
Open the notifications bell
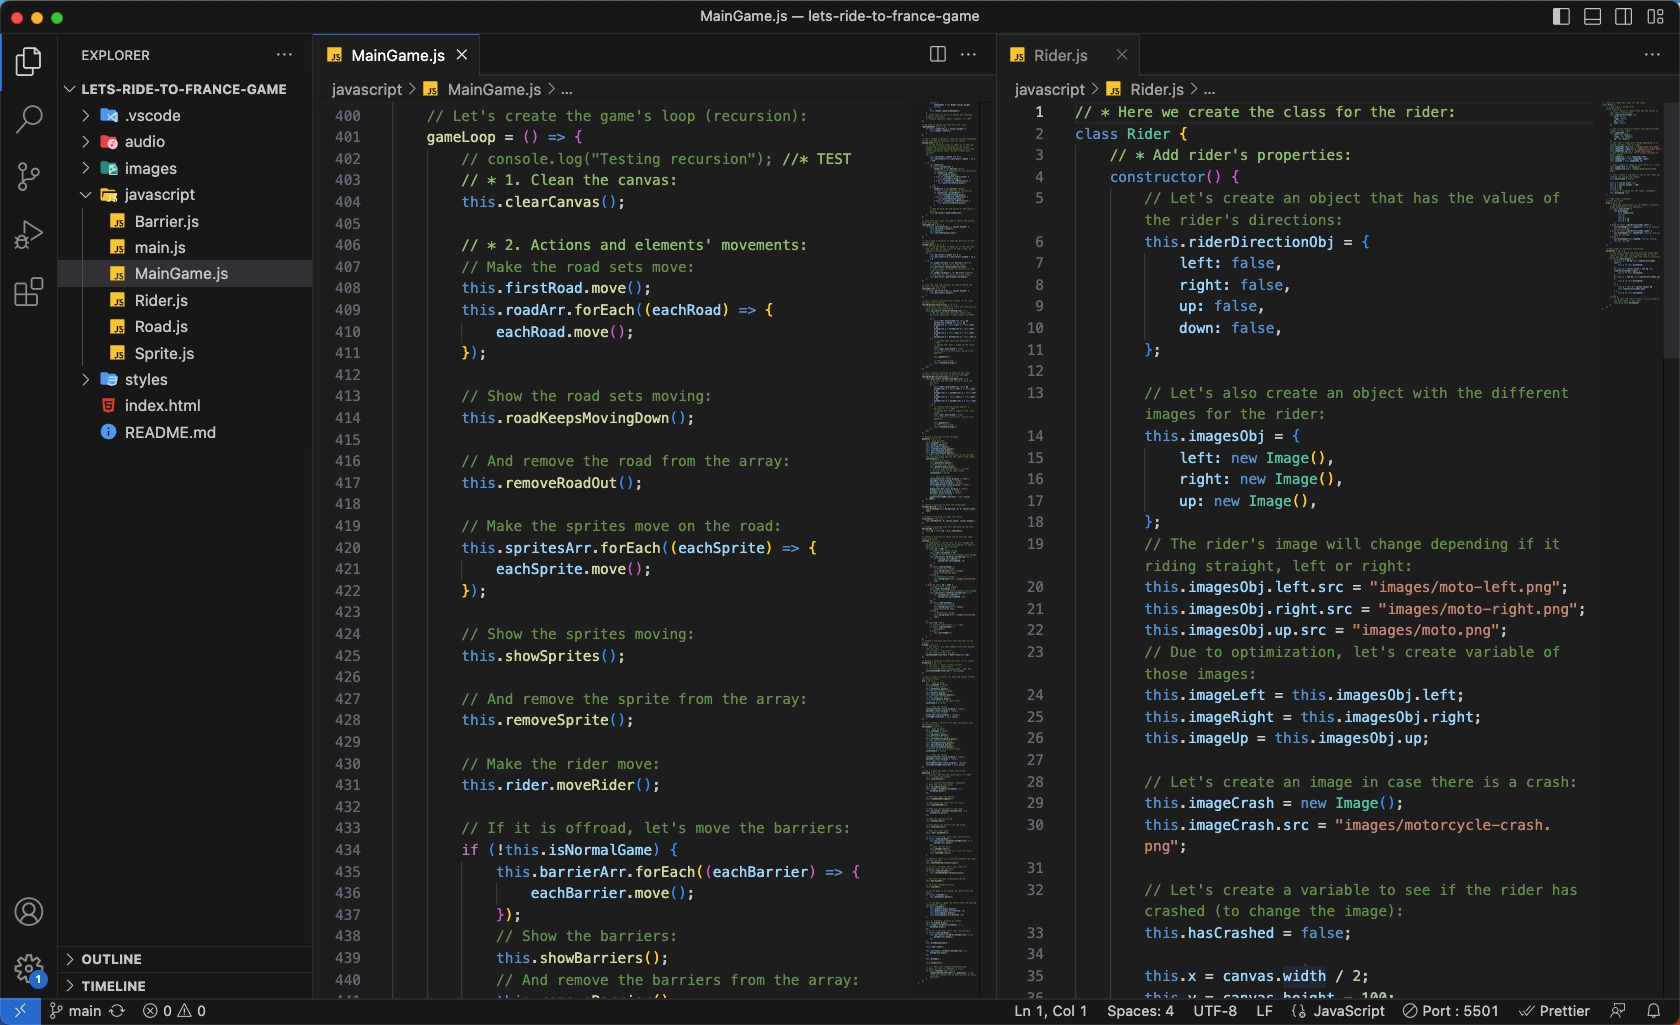click(x=1654, y=1011)
